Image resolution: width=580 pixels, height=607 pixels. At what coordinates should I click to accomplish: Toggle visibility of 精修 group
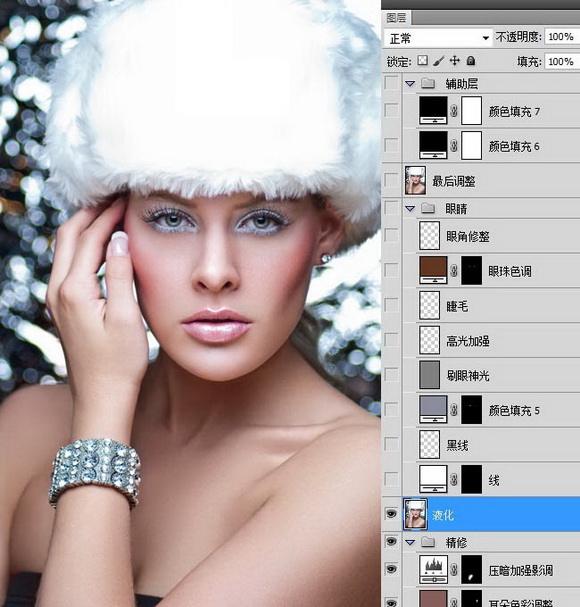(391, 542)
